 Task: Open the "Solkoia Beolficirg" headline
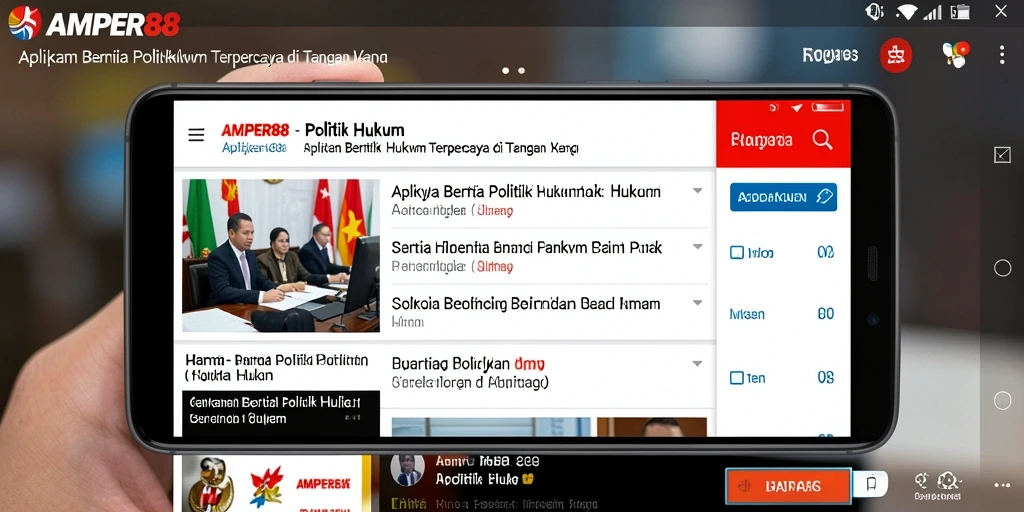(x=526, y=304)
